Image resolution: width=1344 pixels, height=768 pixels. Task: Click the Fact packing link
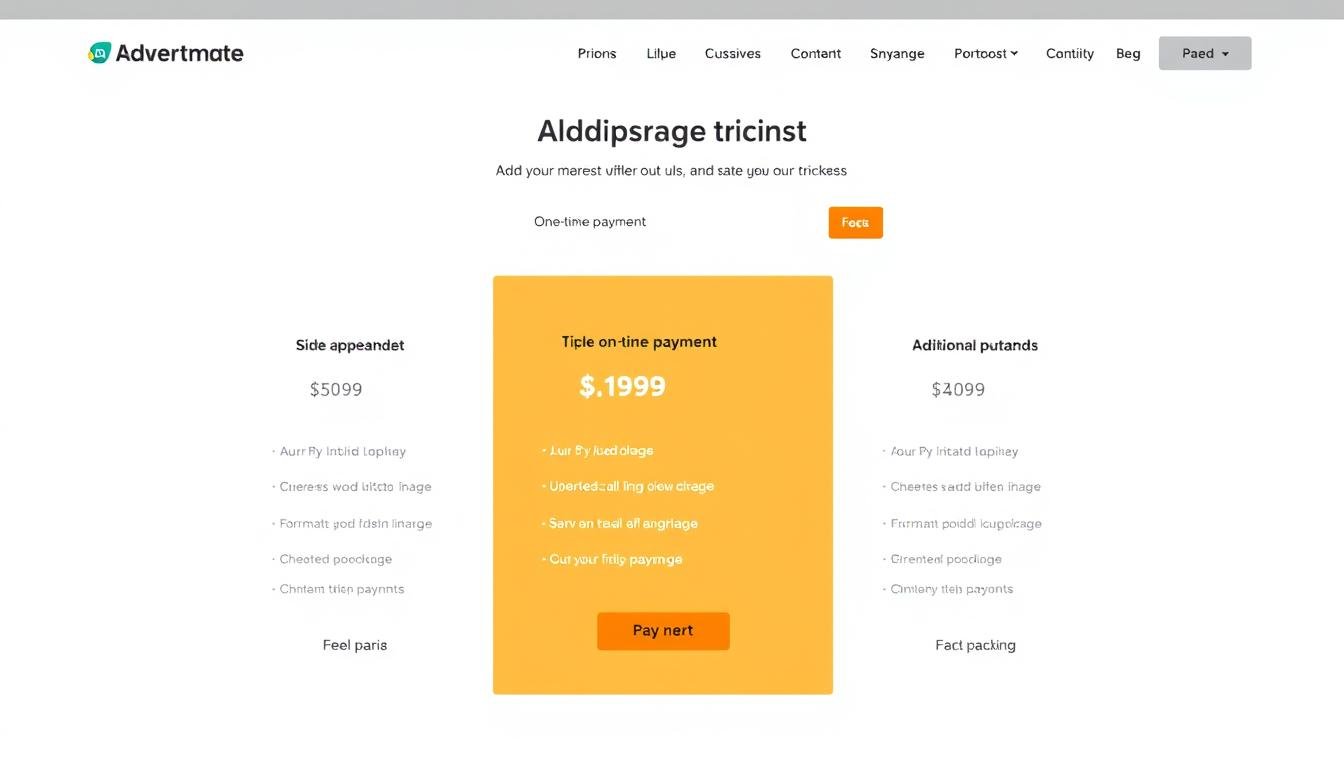(975, 645)
